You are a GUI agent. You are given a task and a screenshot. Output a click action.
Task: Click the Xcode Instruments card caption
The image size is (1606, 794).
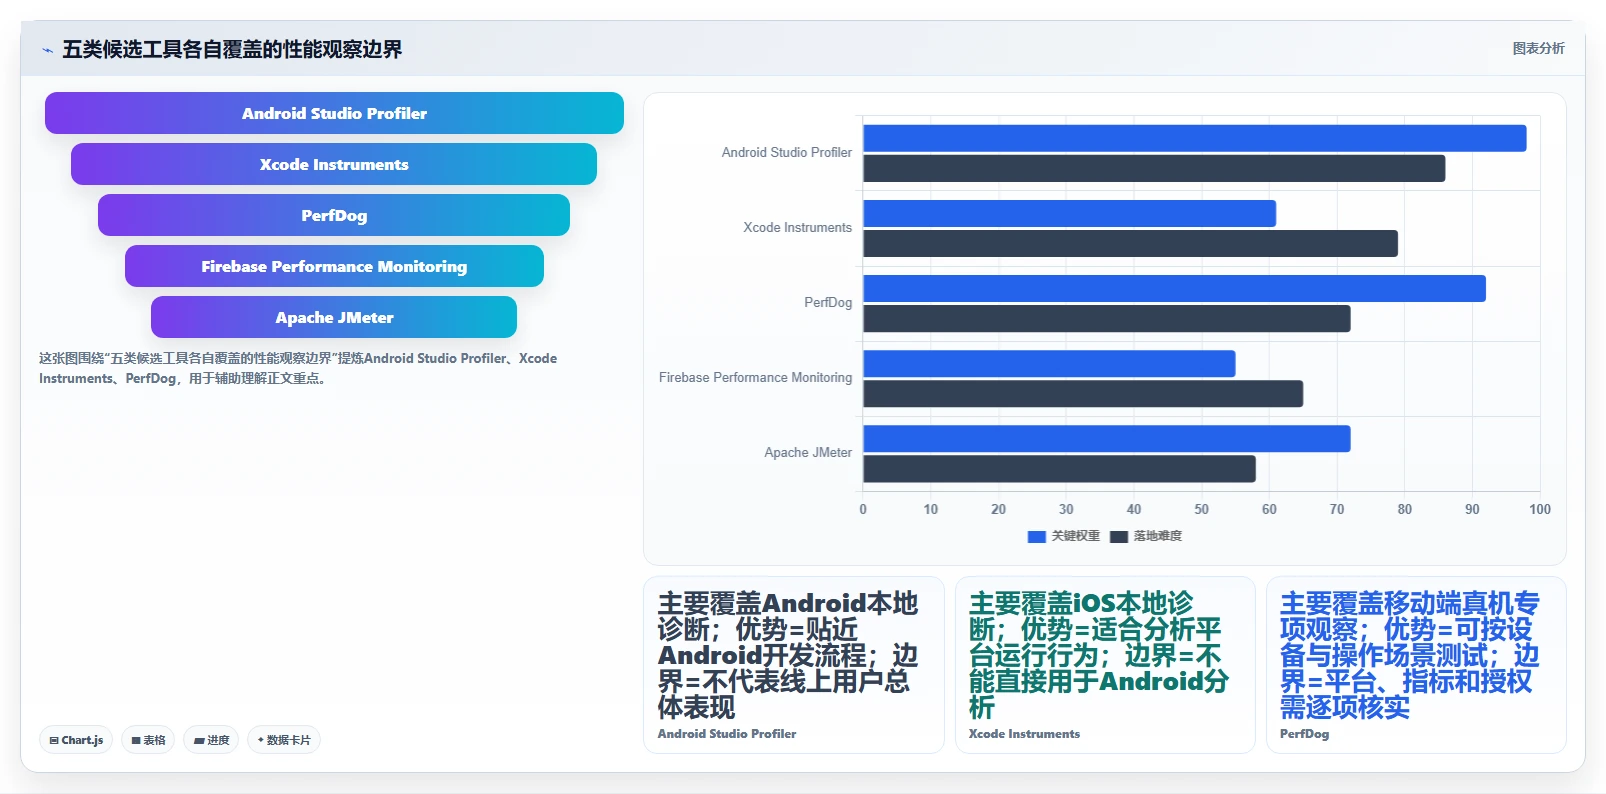click(1024, 734)
